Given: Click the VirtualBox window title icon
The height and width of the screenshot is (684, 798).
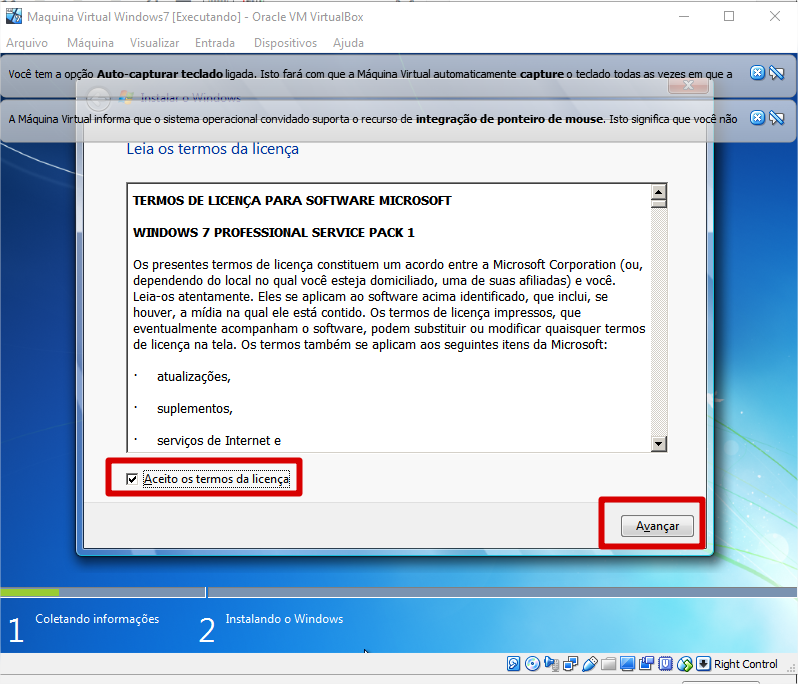Looking at the screenshot, I should tap(14, 16).
